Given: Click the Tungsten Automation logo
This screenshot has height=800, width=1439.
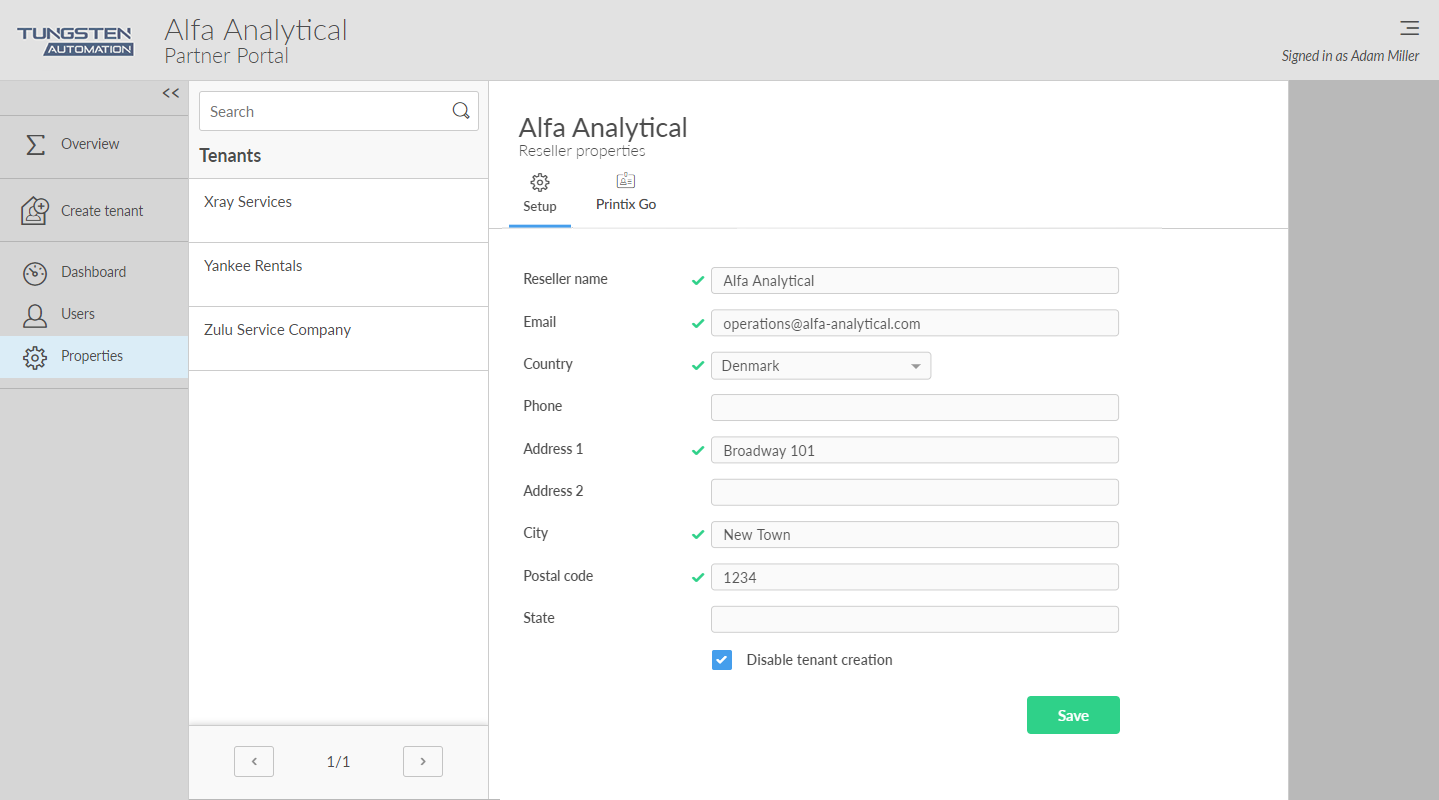Looking at the screenshot, I should pos(76,41).
